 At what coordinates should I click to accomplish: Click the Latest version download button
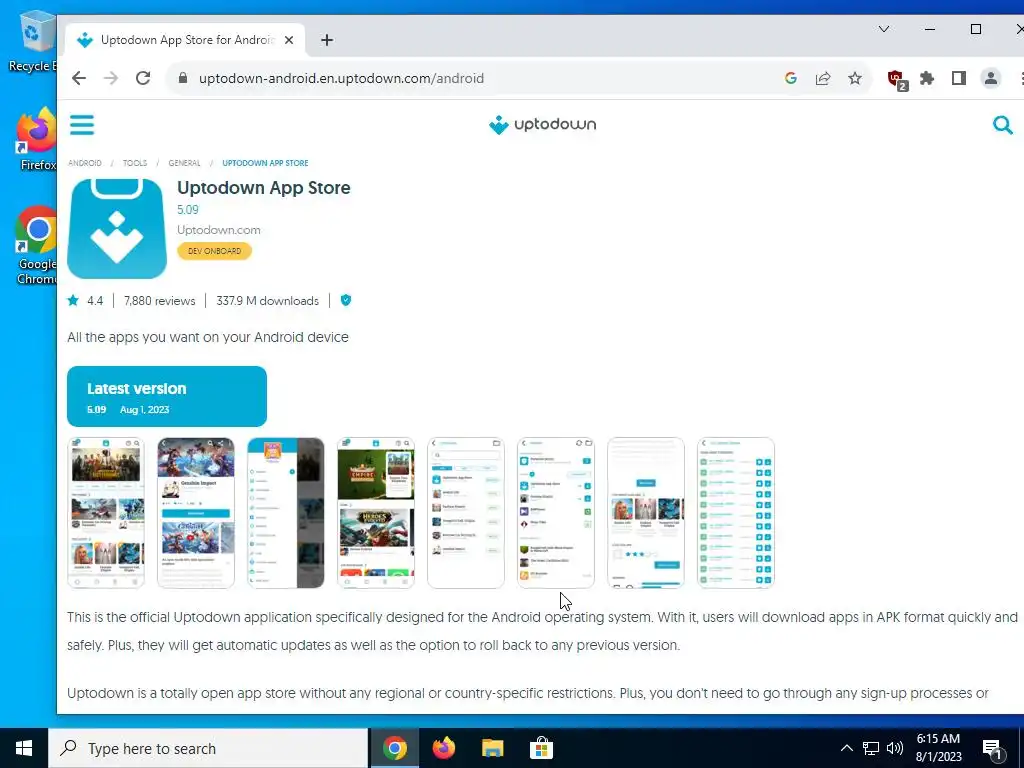pyautogui.click(x=167, y=396)
